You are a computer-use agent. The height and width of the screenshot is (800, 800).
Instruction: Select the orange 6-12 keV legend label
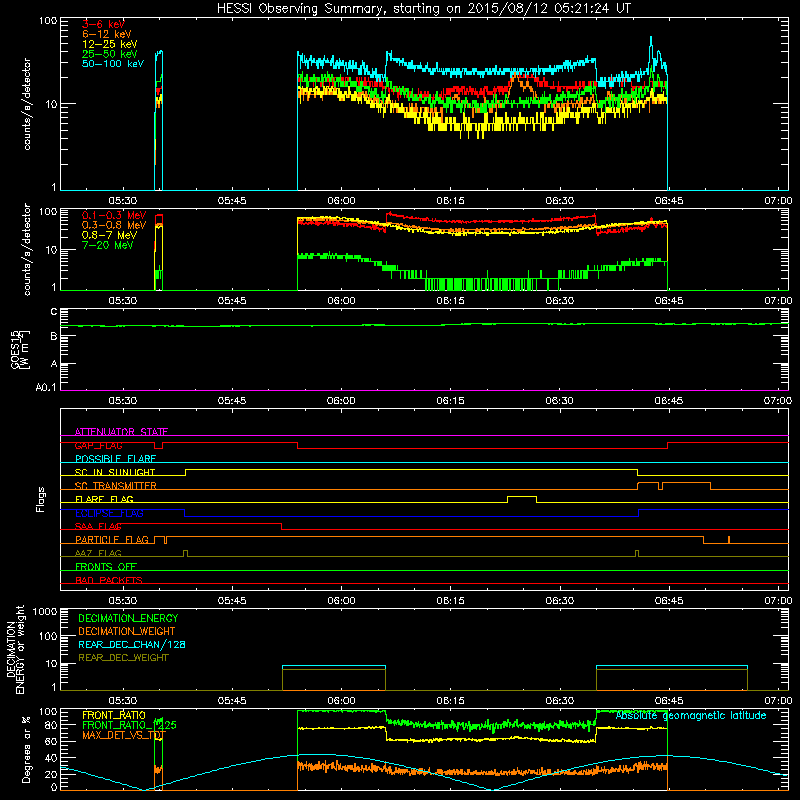[107, 34]
